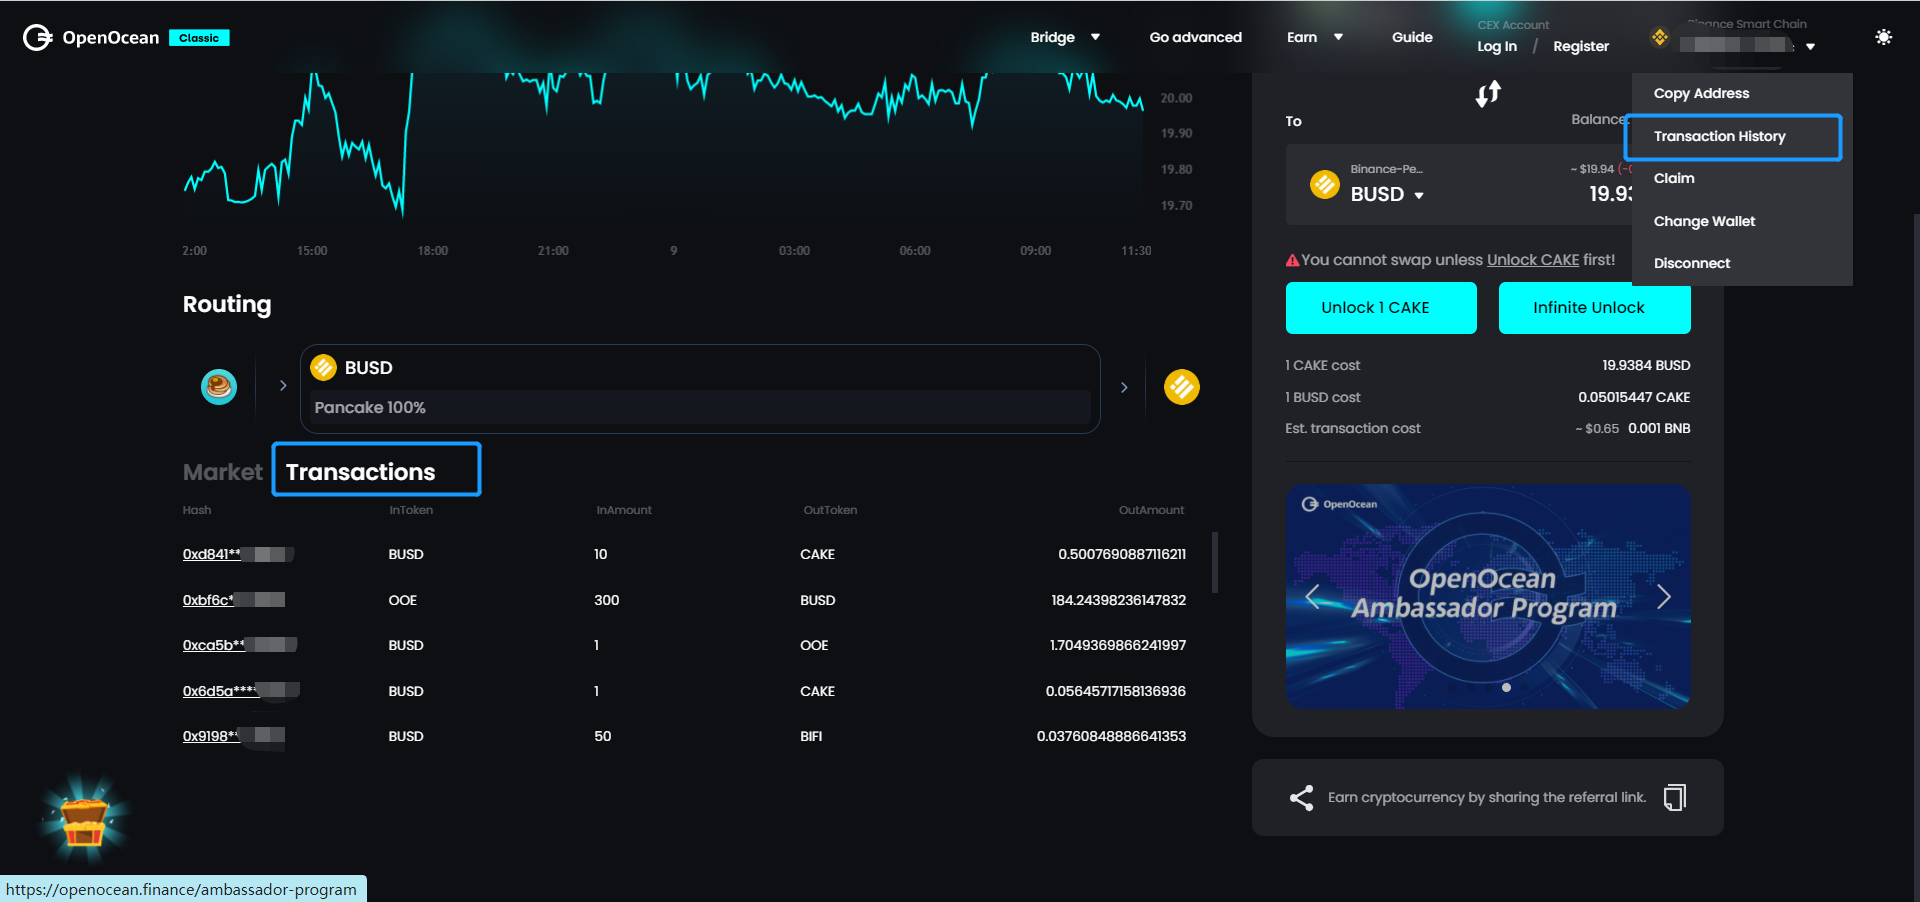The image size is (1920, 902).
Task: Go to previous banner slide
Action: (x=1313, y=596)
